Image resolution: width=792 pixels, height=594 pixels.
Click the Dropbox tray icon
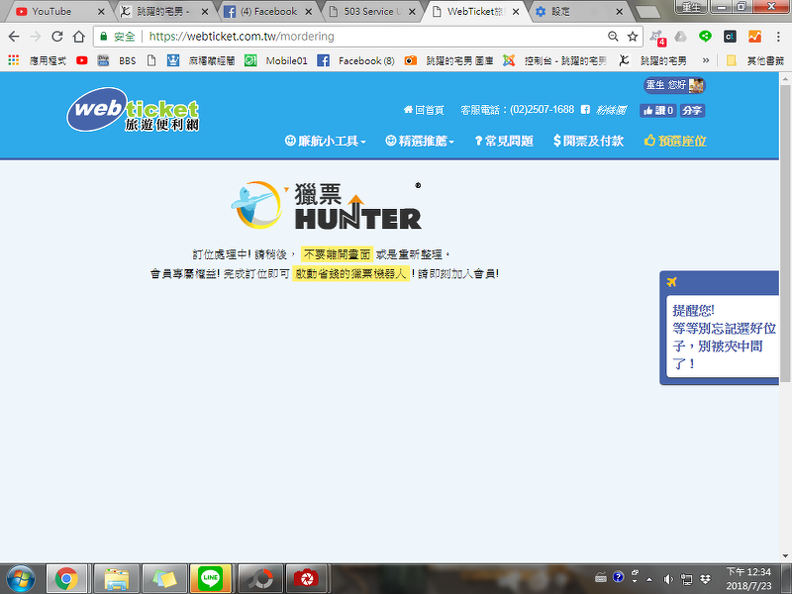[x=706, y=579]
